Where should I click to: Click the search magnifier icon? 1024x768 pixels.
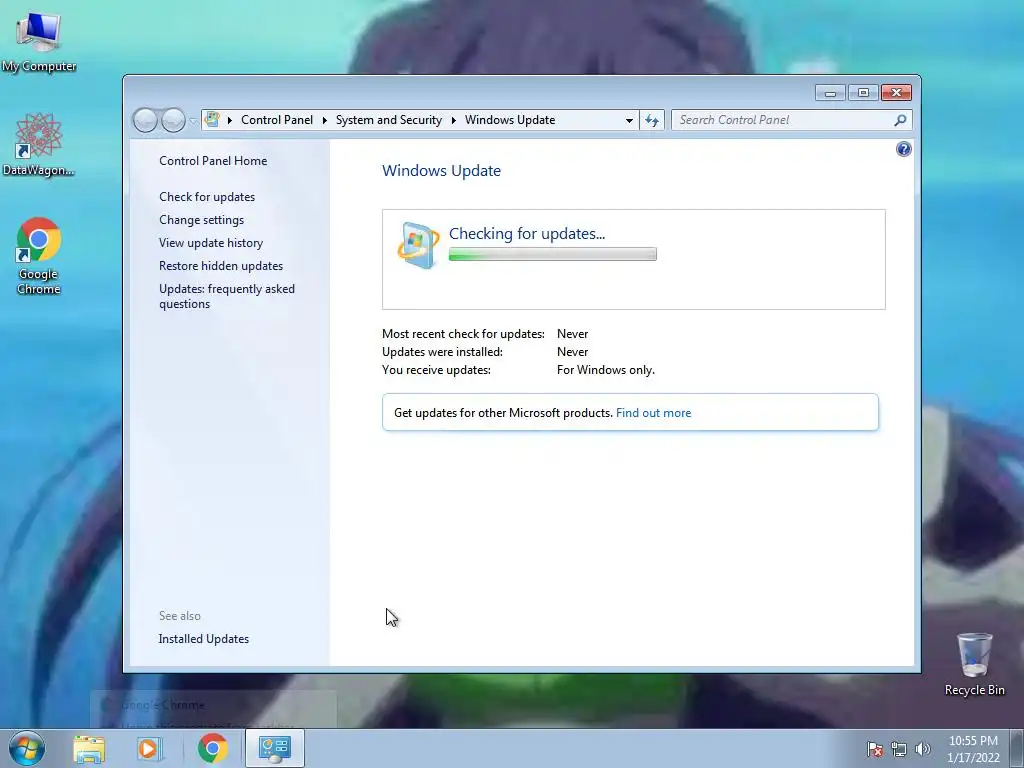[901, 120]
